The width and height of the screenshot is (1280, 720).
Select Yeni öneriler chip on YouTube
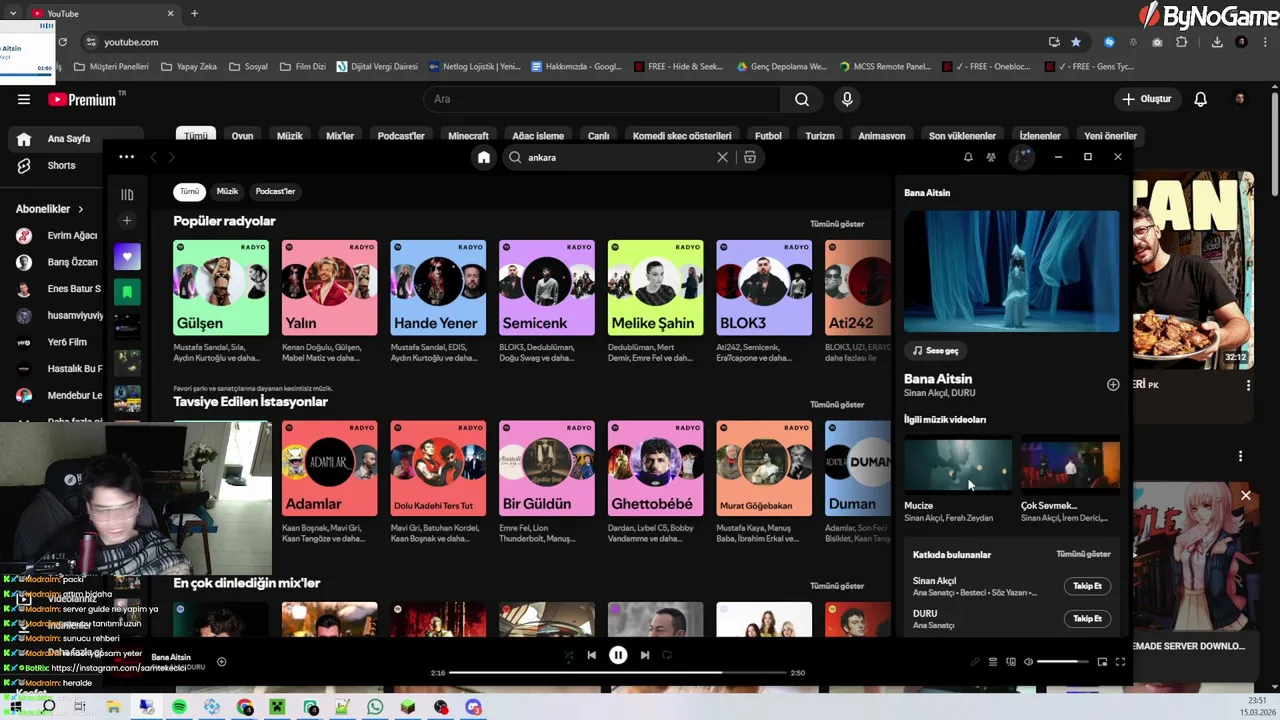pos(1110,136)
